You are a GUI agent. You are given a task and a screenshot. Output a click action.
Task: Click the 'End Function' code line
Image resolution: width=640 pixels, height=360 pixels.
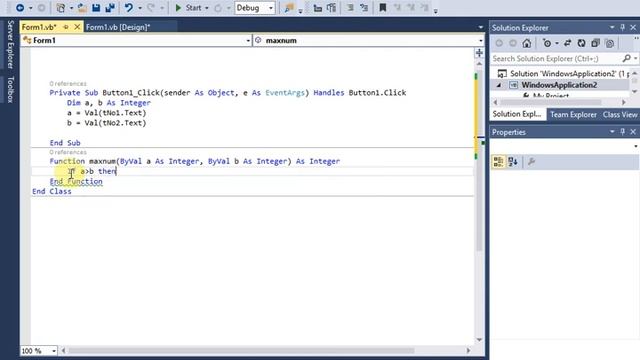coord(76,182)
